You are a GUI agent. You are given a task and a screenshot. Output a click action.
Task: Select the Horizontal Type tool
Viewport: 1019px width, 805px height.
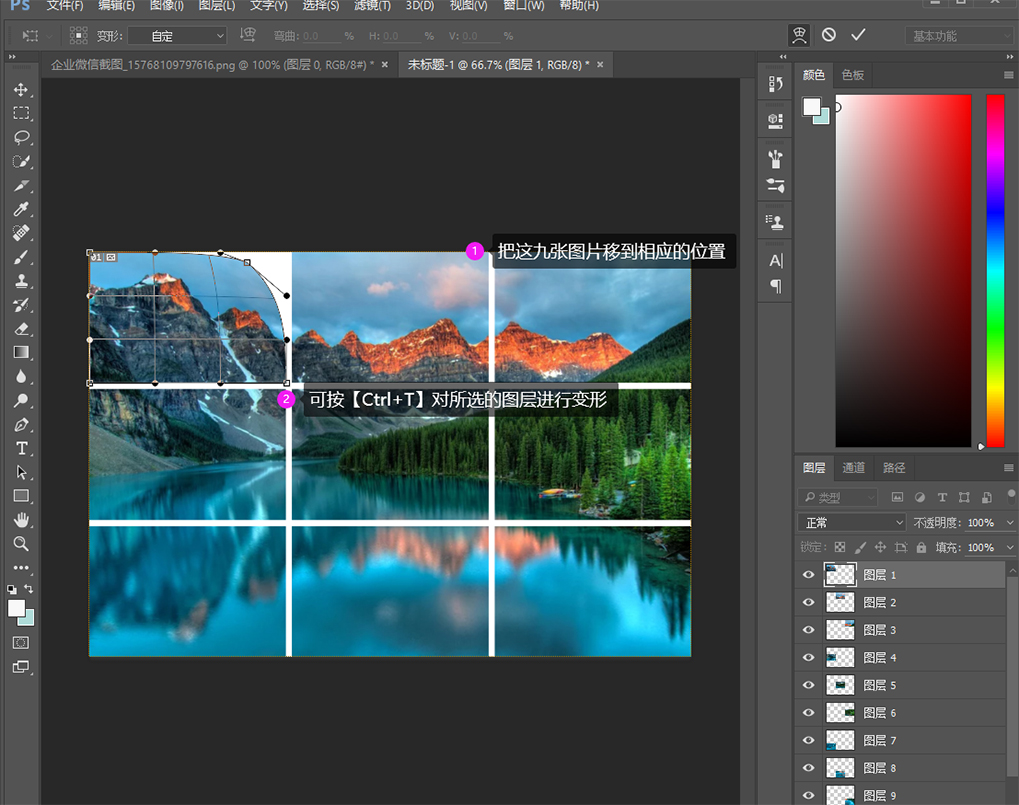[21, 448]
